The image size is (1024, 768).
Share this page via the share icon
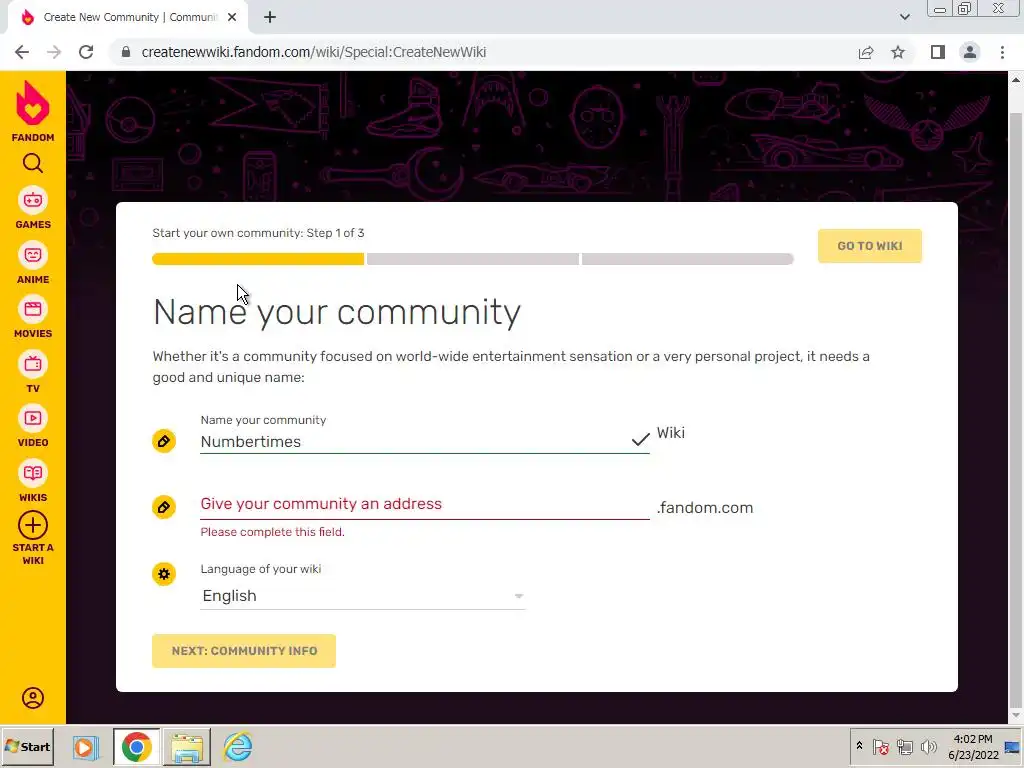click(x=866, y=52)
